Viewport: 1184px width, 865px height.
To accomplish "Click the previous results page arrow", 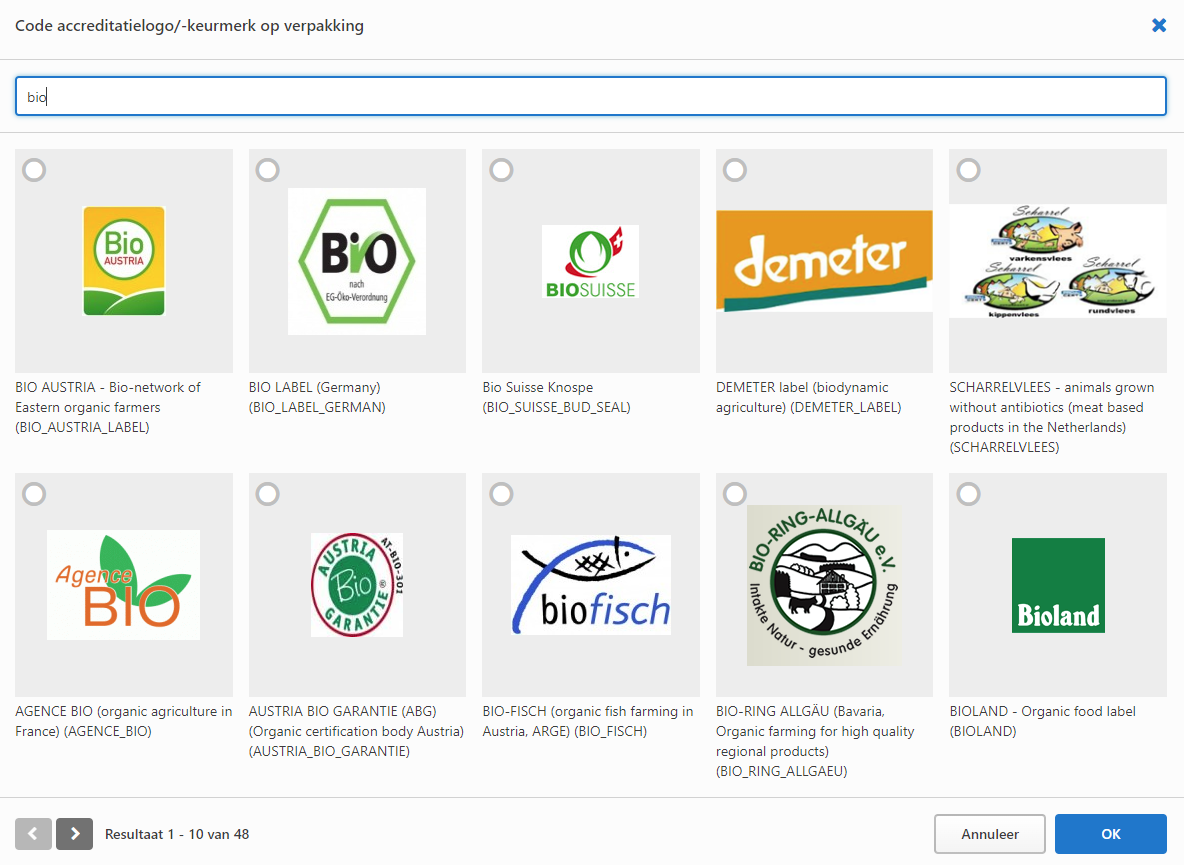I will tap(33, 834).
